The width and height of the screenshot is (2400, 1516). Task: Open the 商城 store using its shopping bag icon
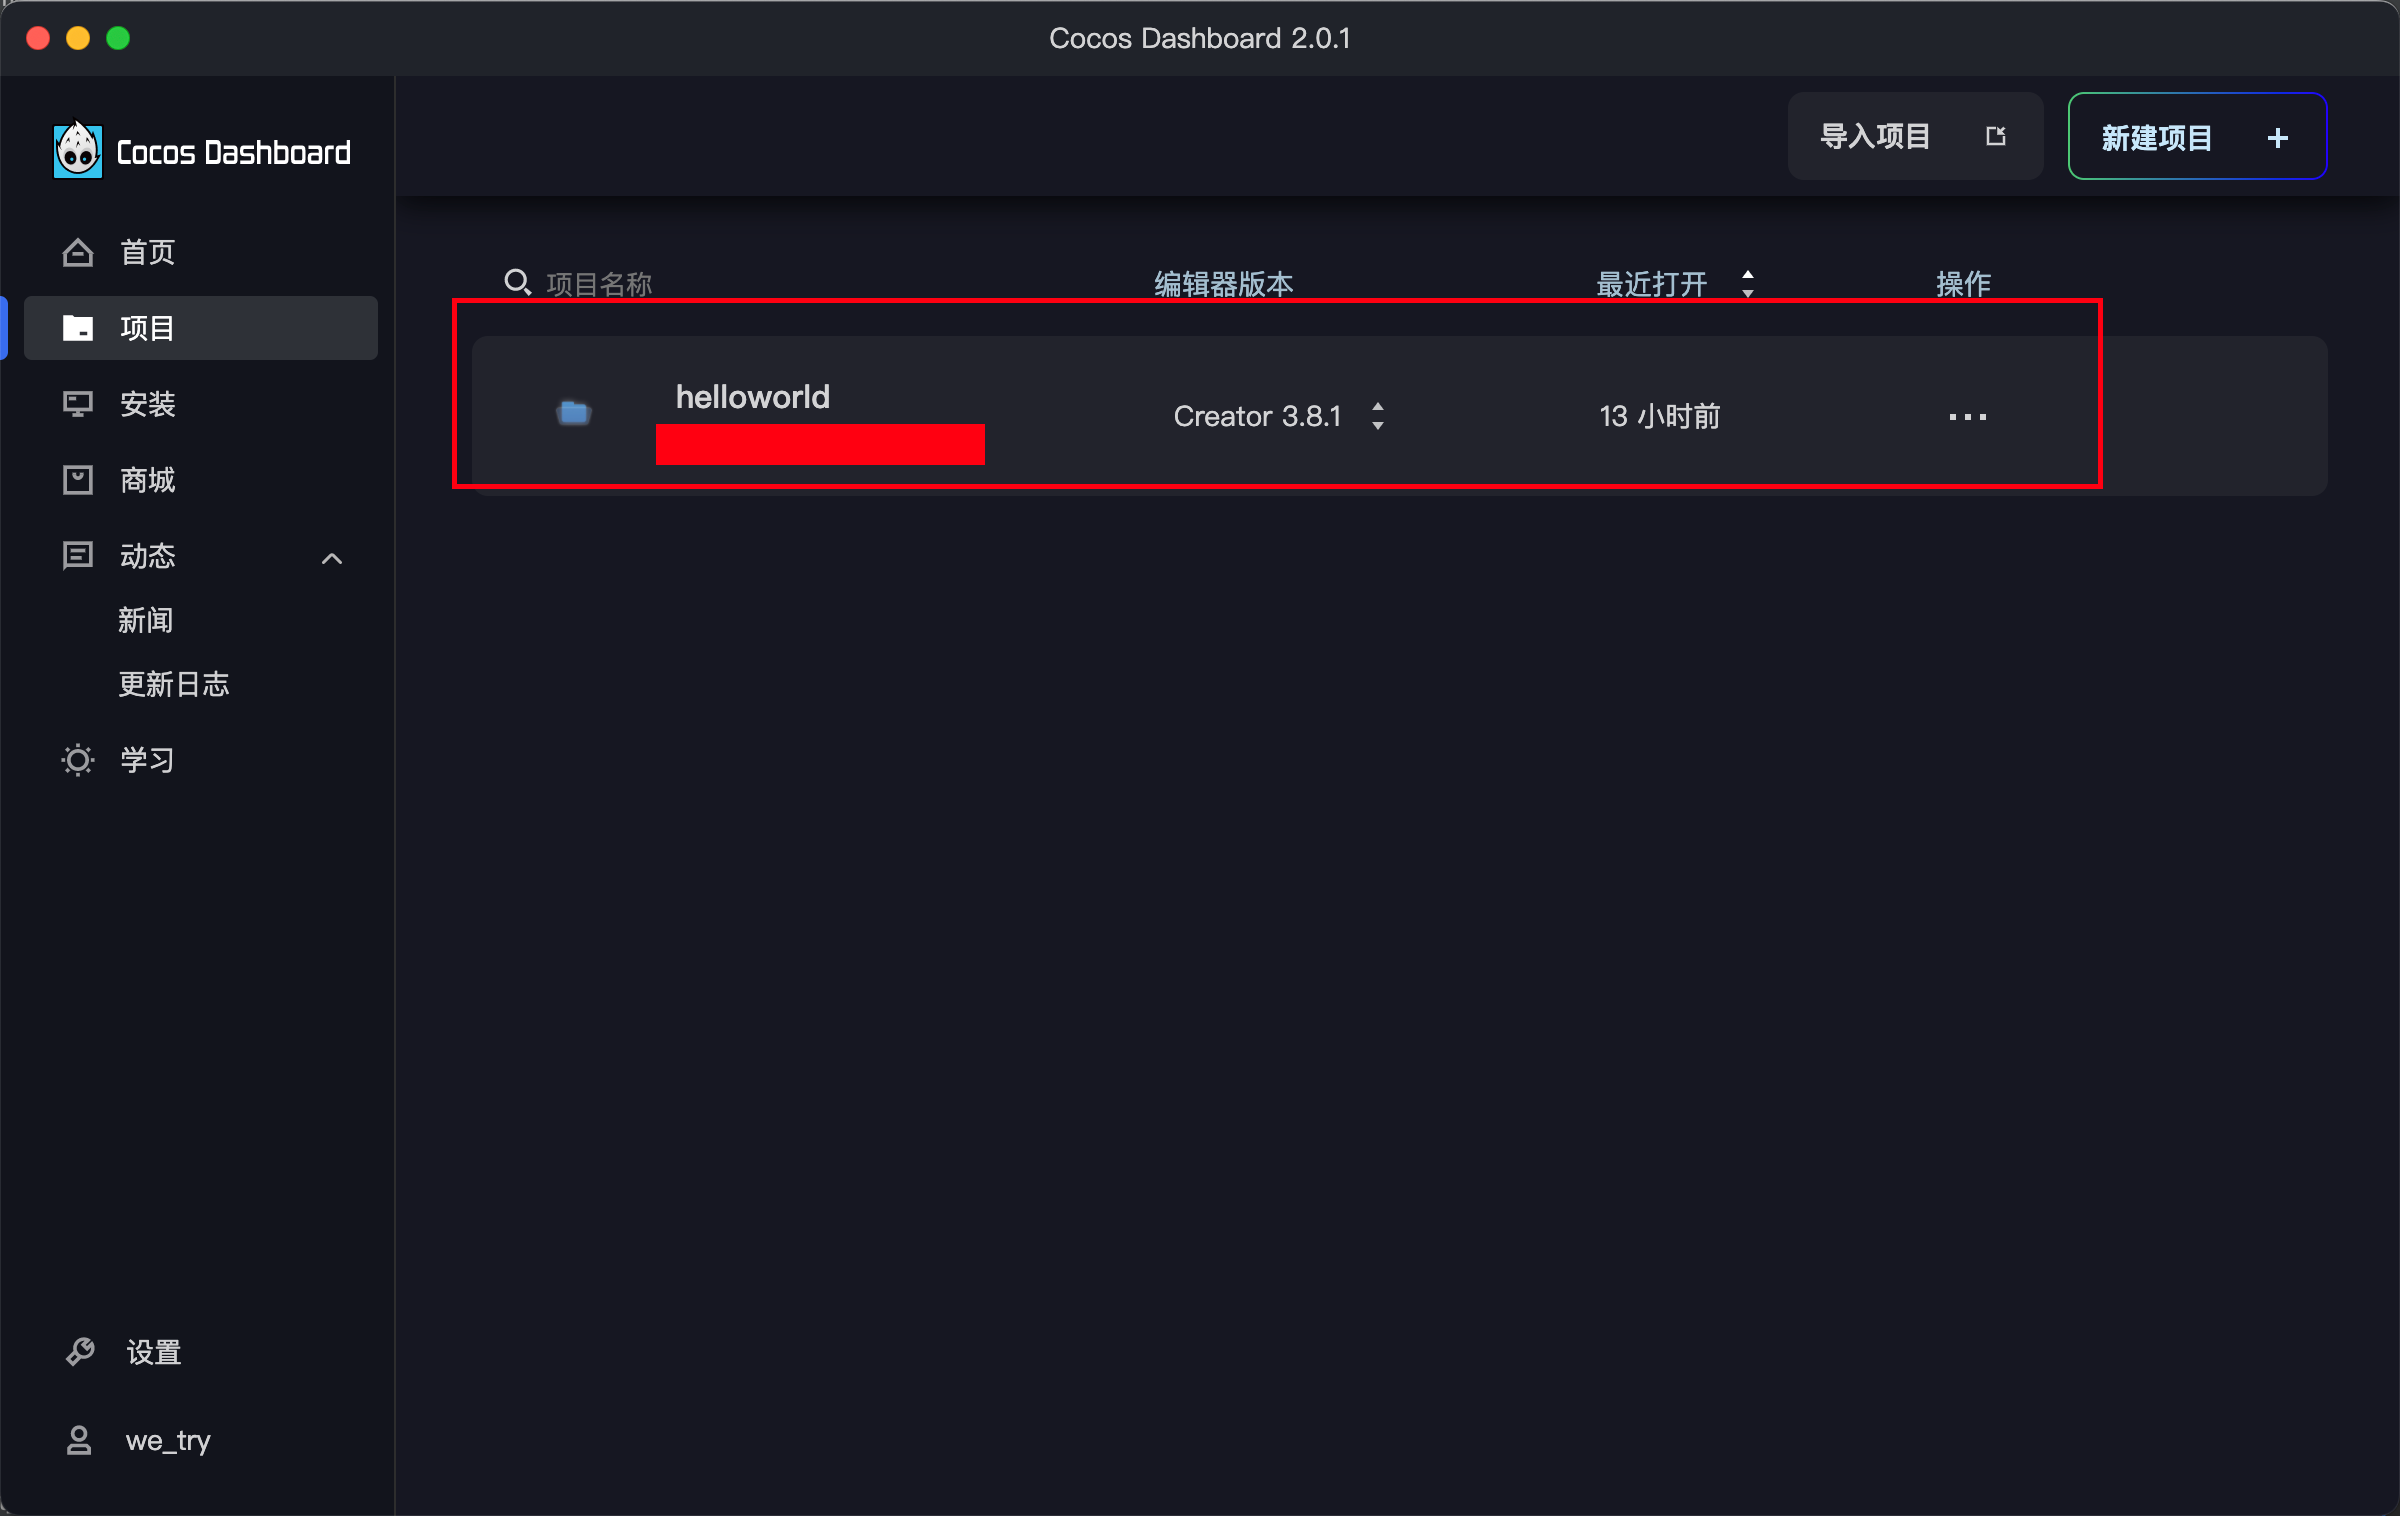pyautogui.click(x=77, y=480)
